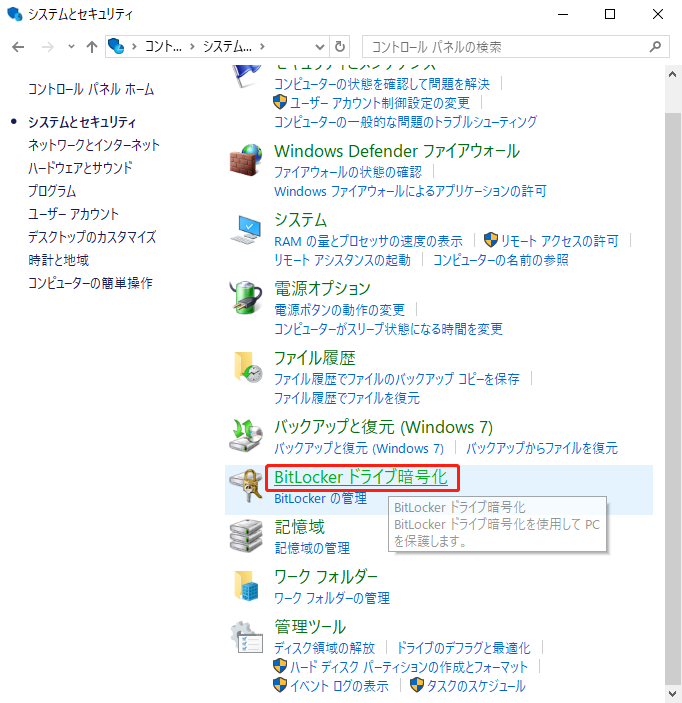Open 時計と地域 category
682x703 pixels.
(58, 260)
